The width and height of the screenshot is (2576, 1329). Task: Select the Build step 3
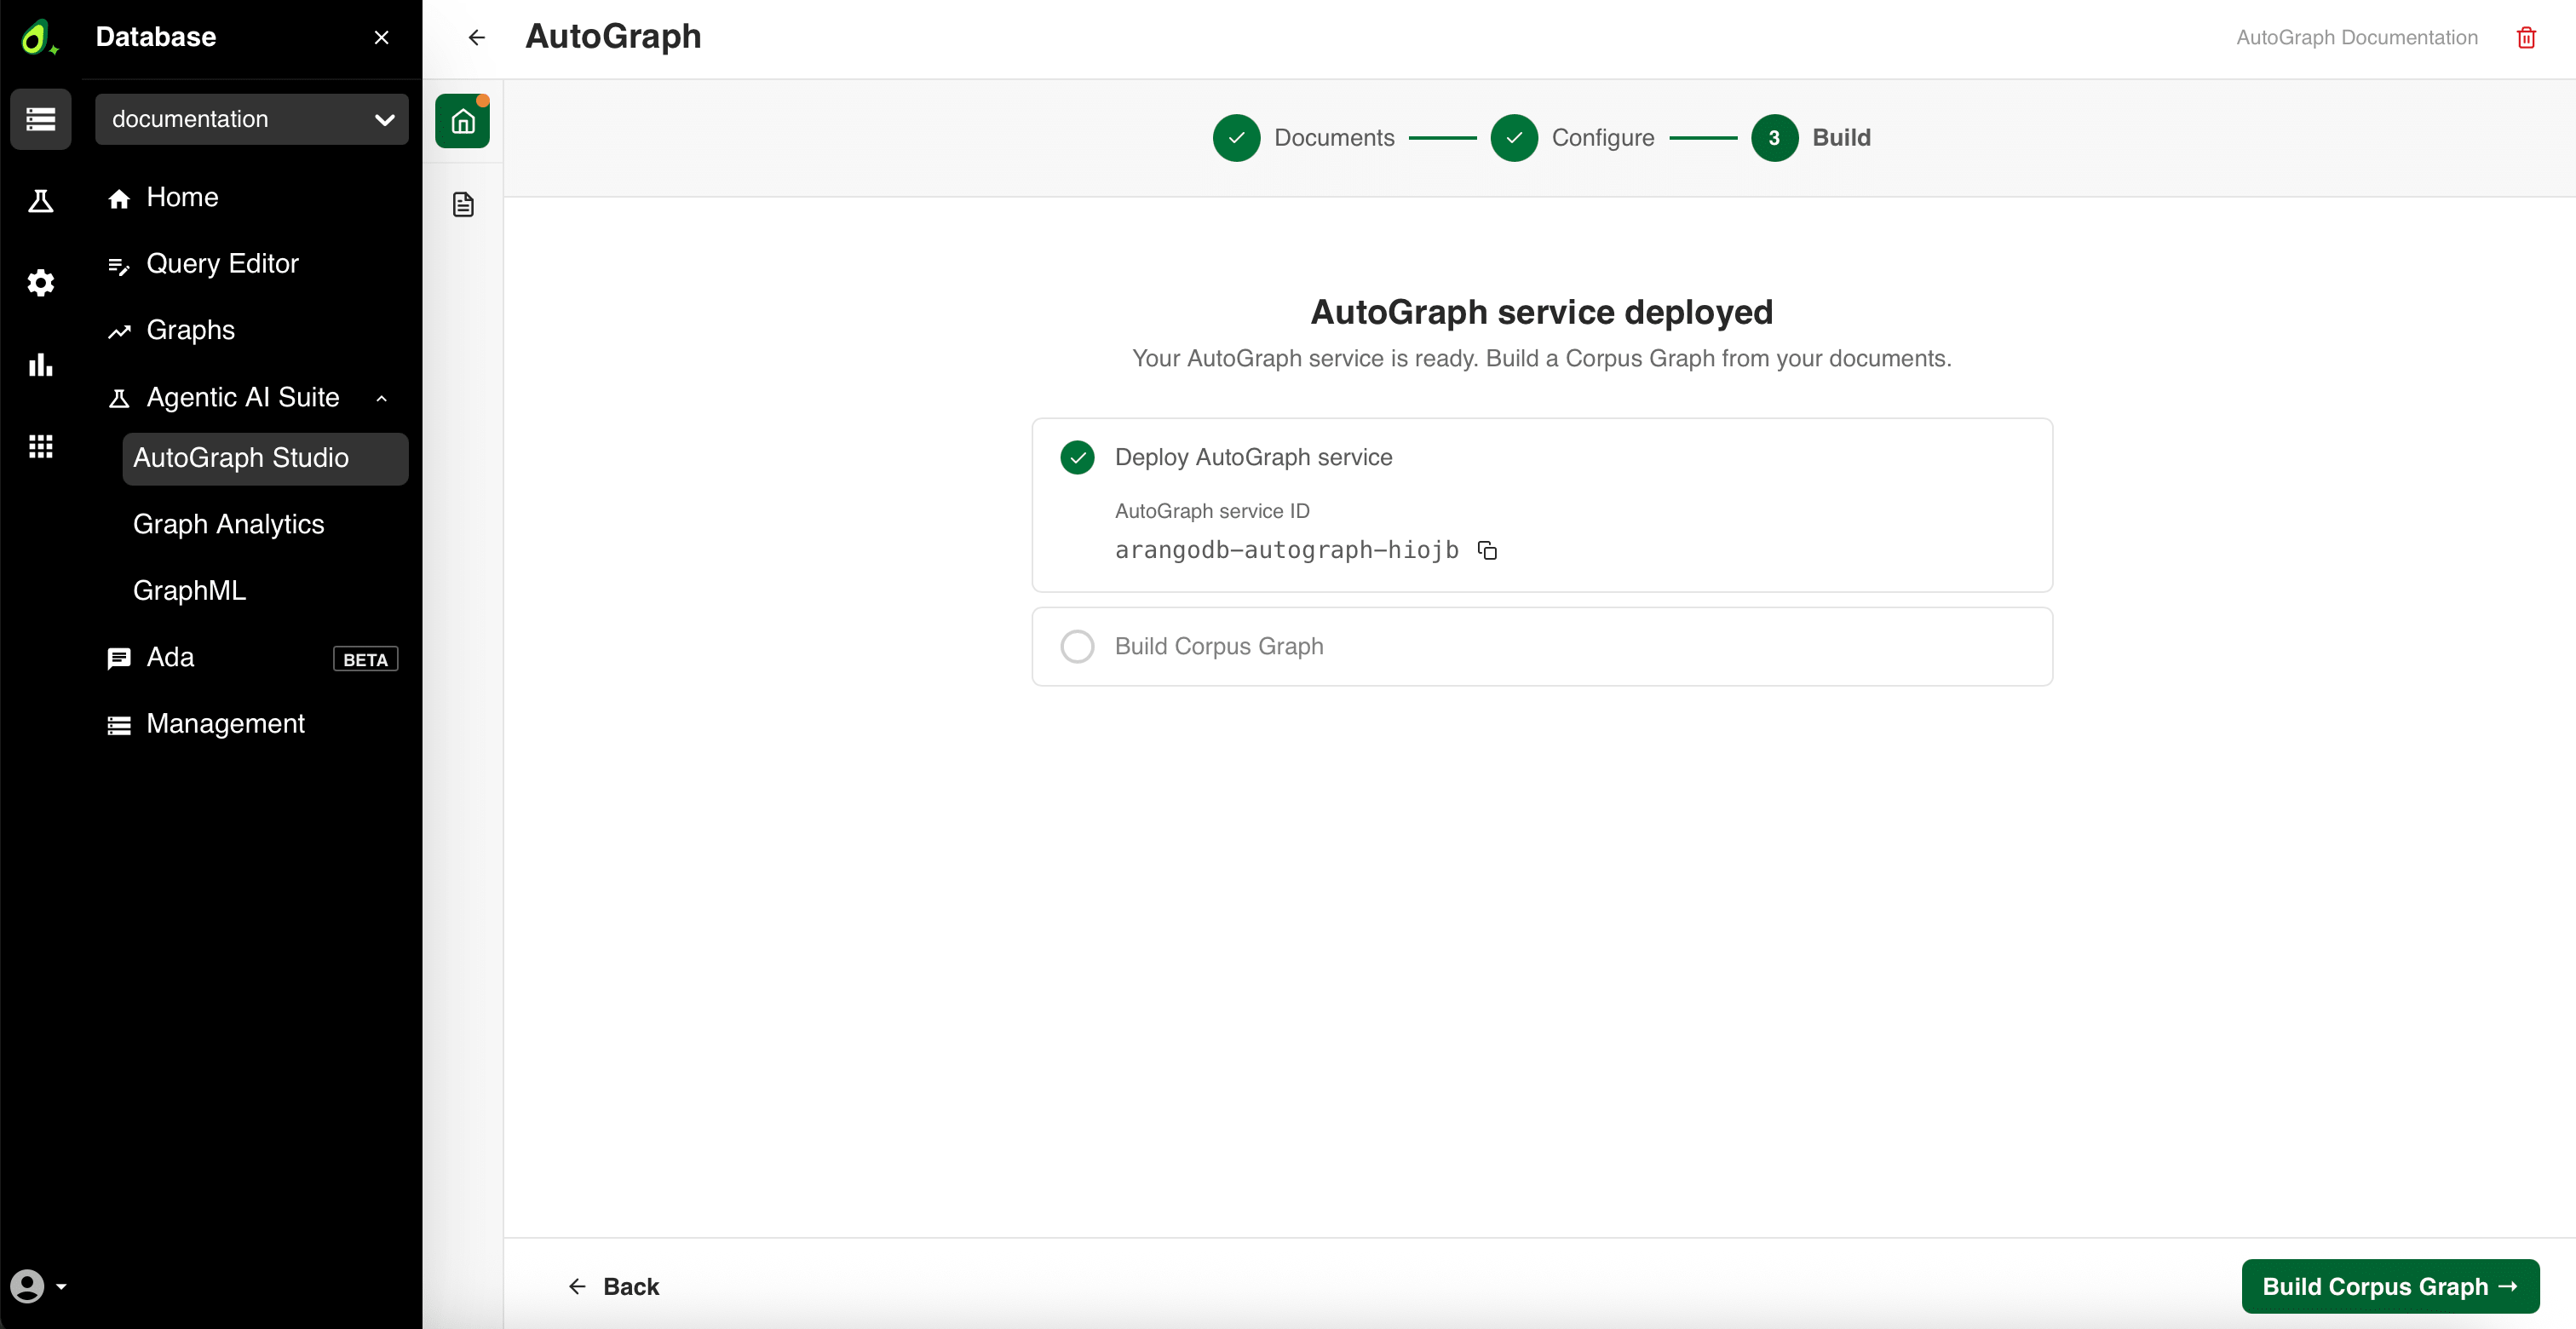tap(1811, 138)
